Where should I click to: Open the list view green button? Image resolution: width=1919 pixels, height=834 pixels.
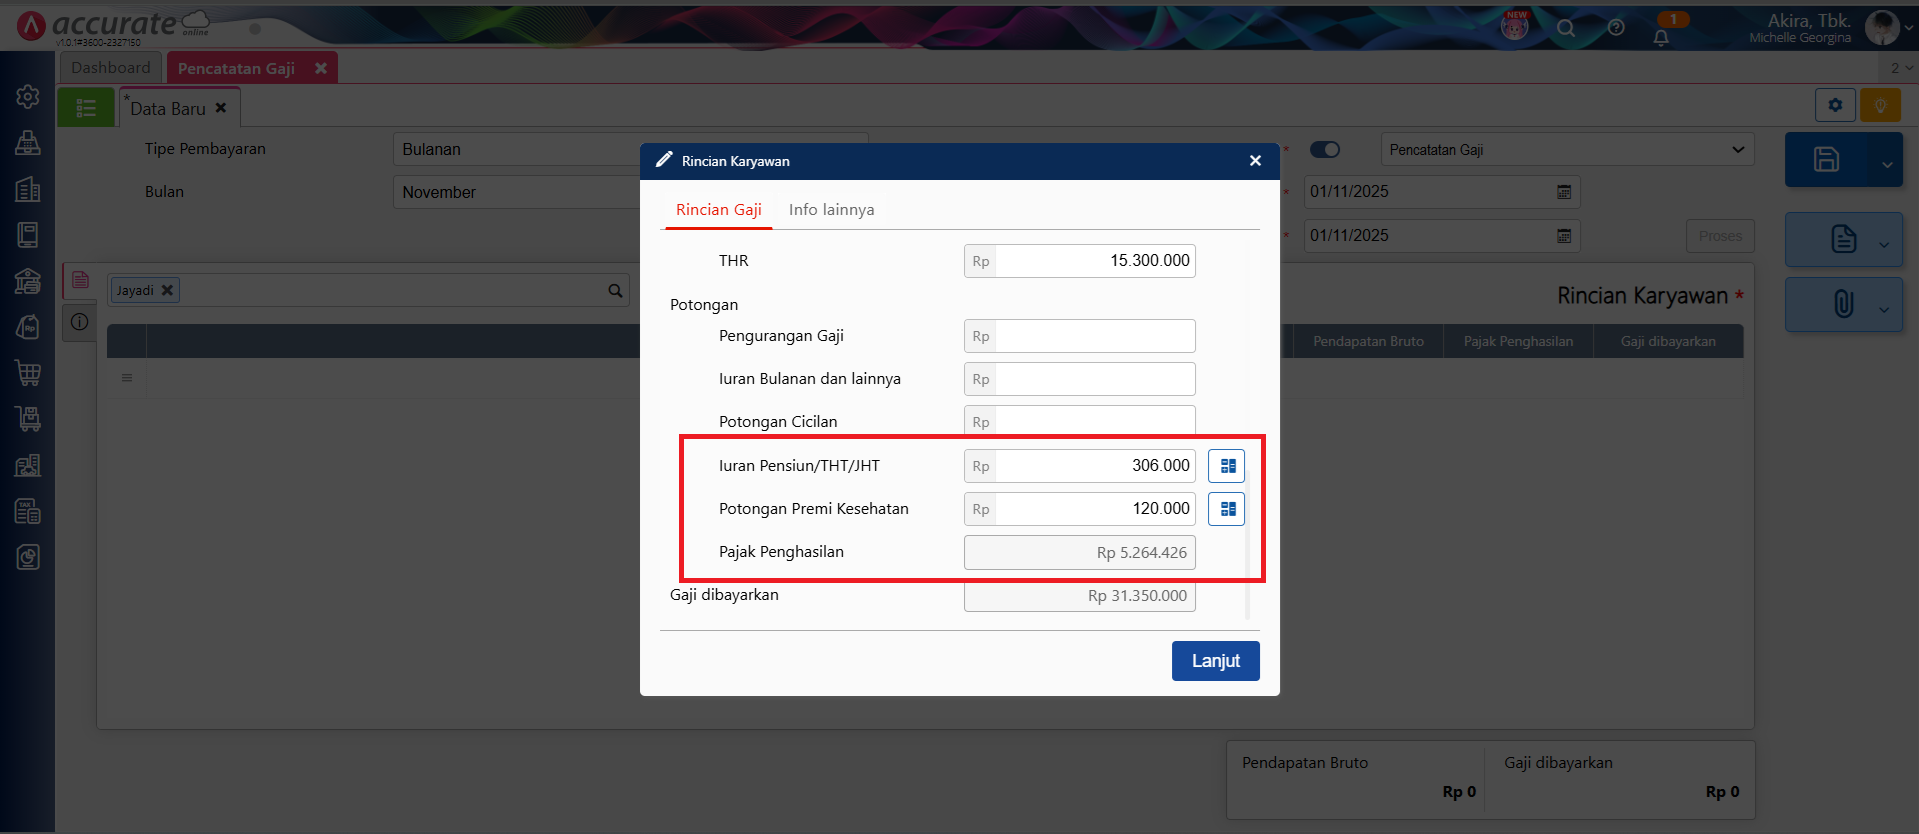(x=86, y=108)
